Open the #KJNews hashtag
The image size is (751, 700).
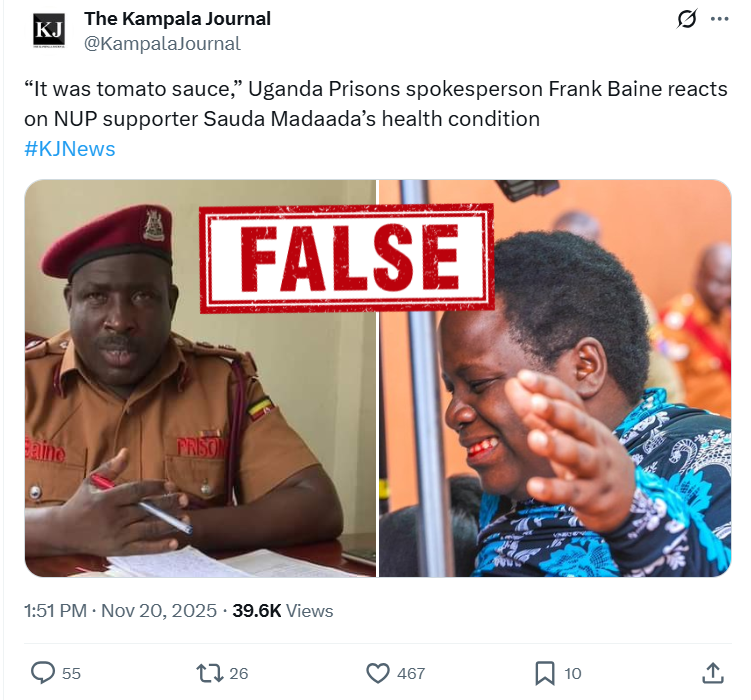pos(70,149)
